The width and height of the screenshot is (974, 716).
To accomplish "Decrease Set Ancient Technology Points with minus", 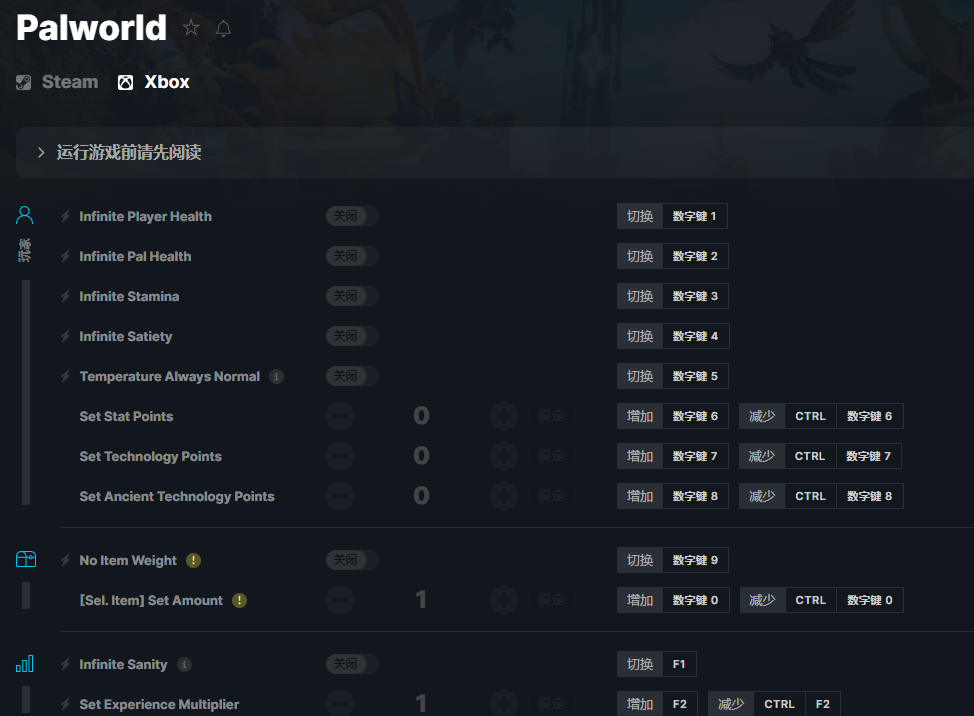I will 340,496.
